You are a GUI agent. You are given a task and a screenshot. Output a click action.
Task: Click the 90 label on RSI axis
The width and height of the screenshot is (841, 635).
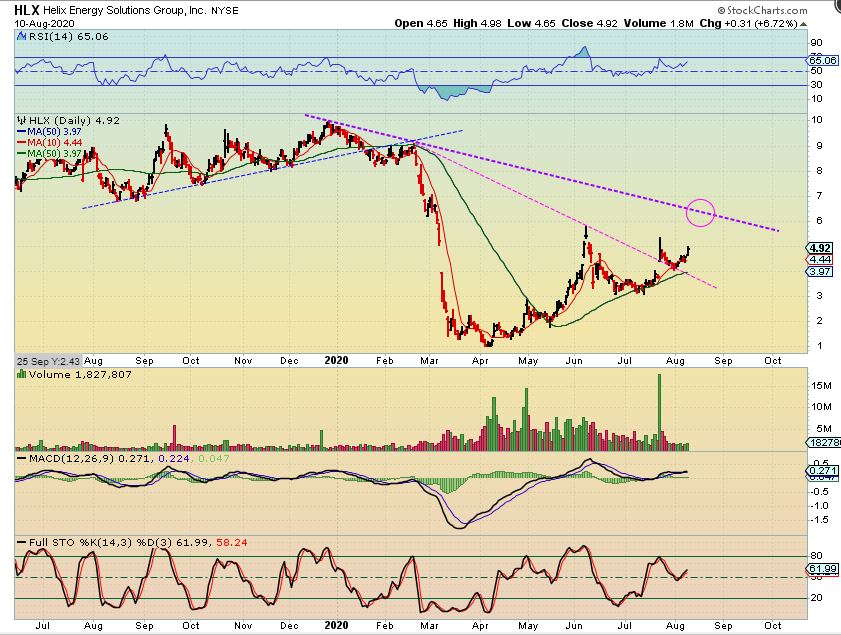coord(816,43)
